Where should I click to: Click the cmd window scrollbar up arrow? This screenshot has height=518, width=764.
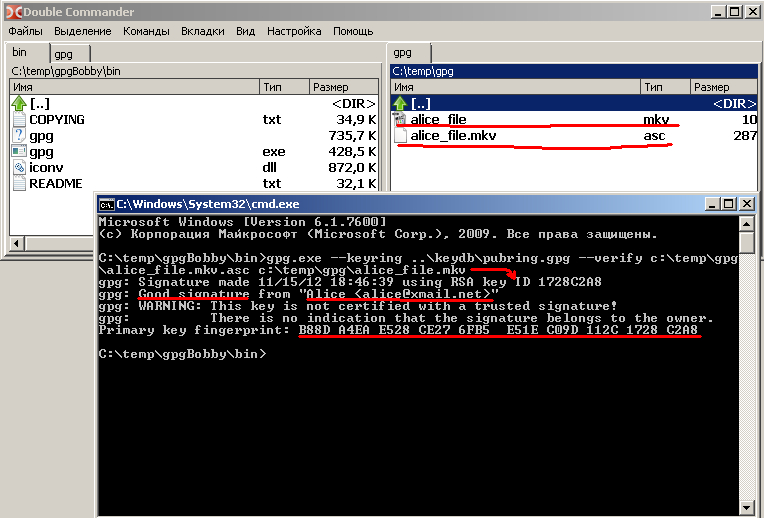pos(747,221)
